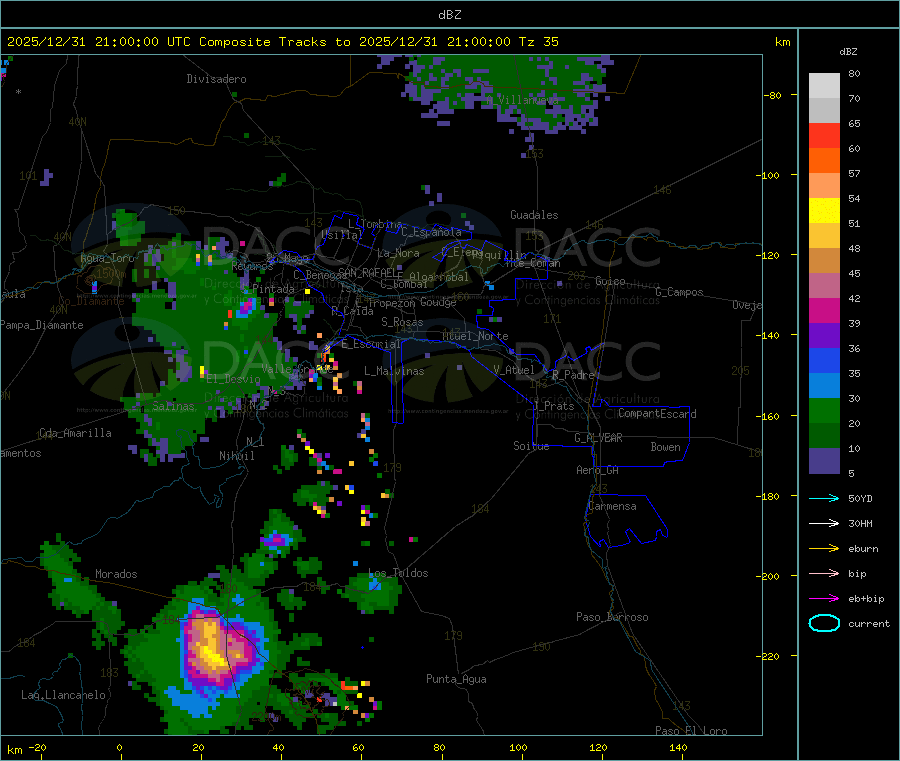
Task: Click the Carmensa map label
Action: click(x=612, y=506)
